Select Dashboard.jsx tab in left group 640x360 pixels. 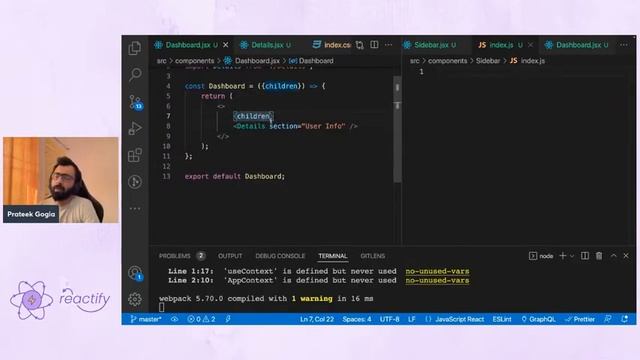click(x=187, y=45)
